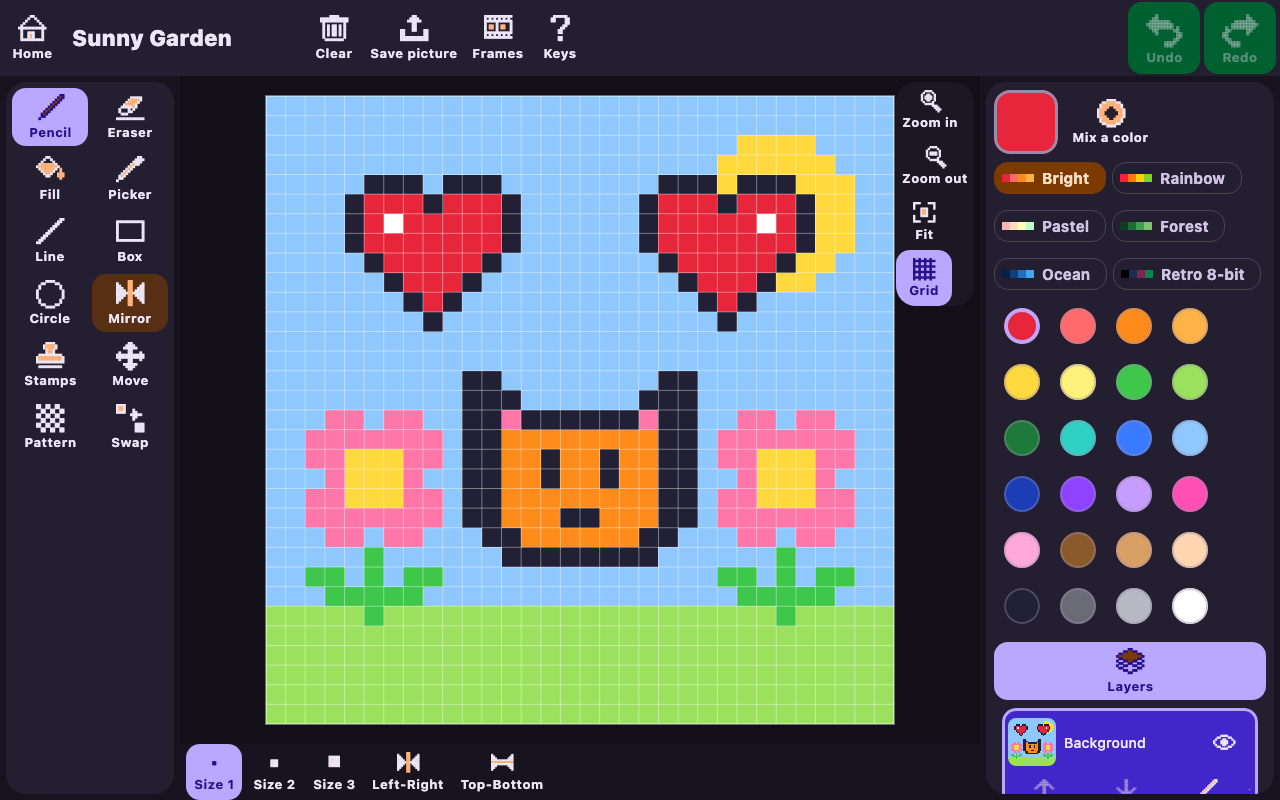
Task: Toggle Mirror drawing mode
Action: (x=130, y=303)
